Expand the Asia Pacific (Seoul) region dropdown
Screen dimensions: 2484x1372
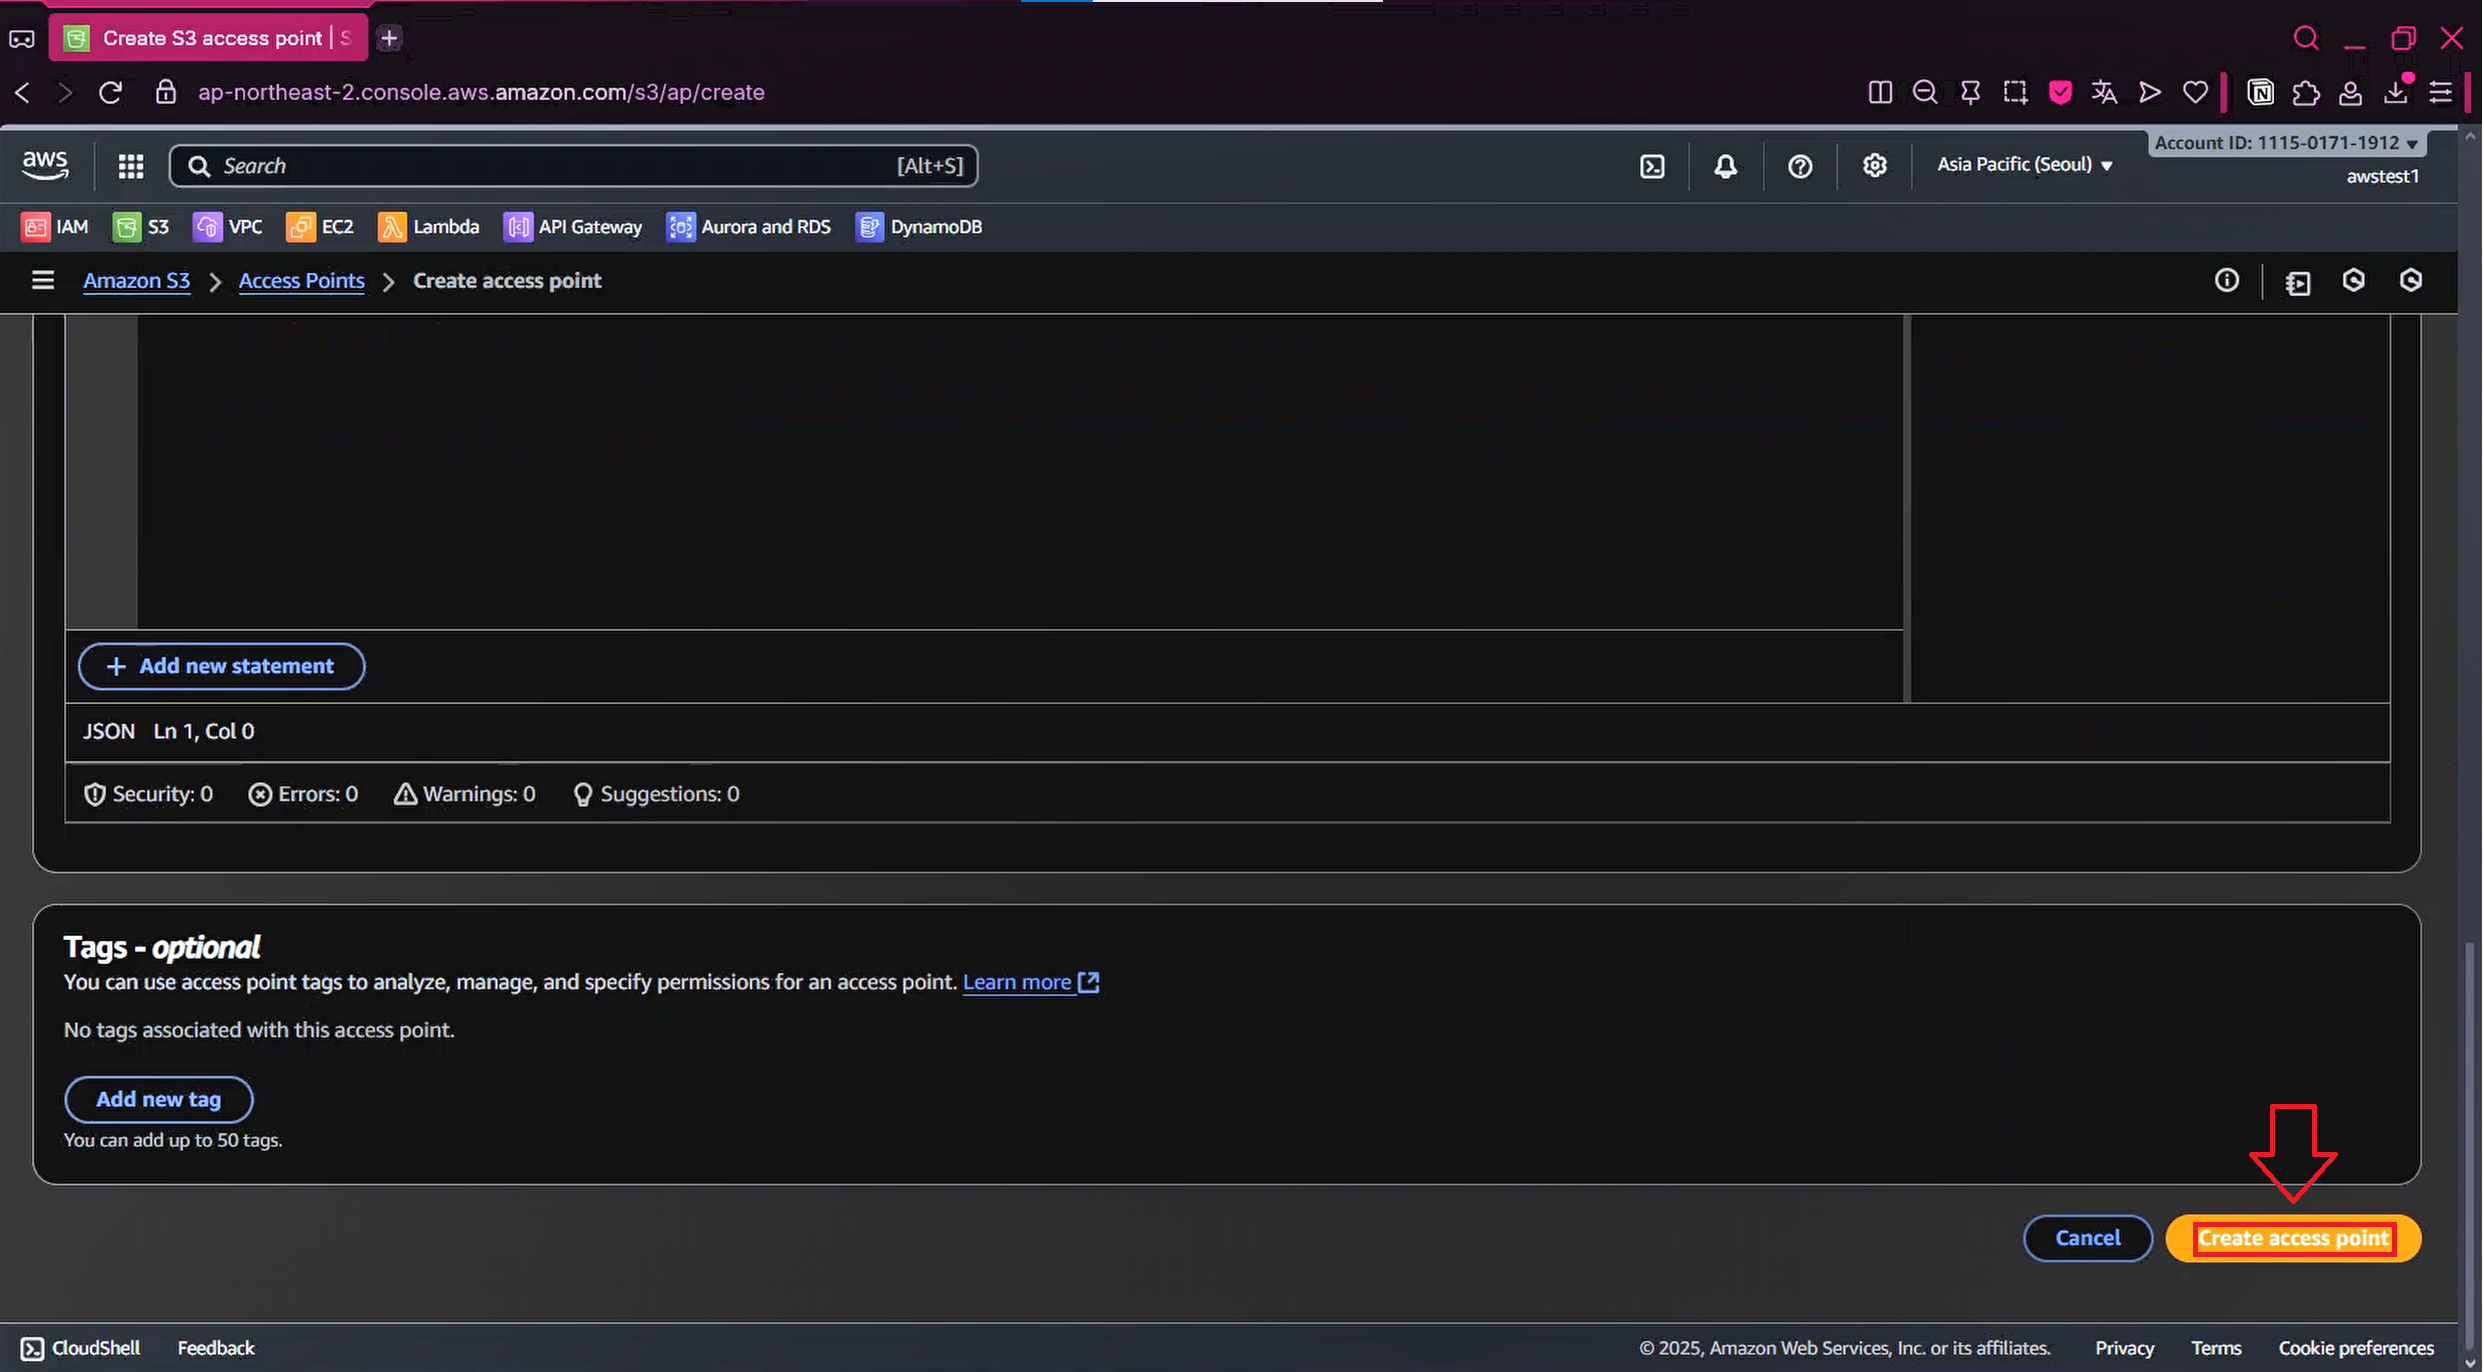coord(2024,165)
